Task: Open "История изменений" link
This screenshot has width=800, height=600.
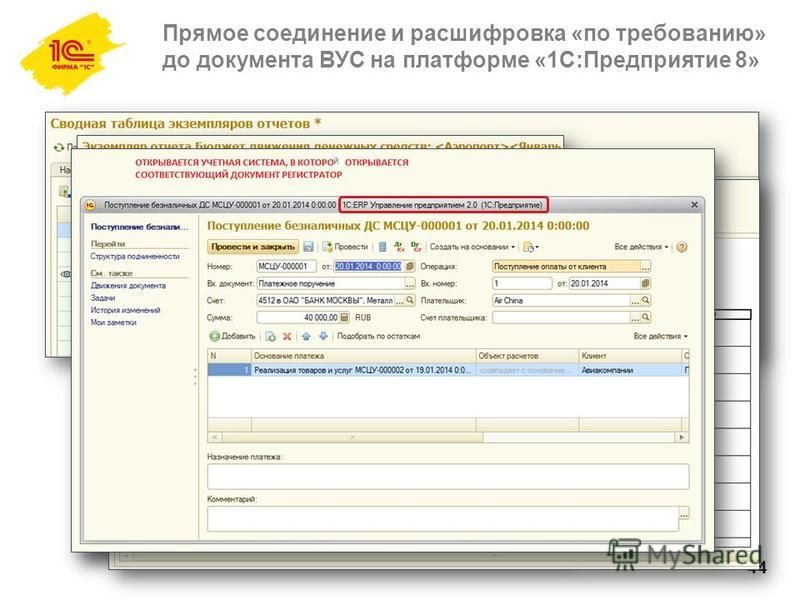Action: pyautogui.click(x=126, y=310)
